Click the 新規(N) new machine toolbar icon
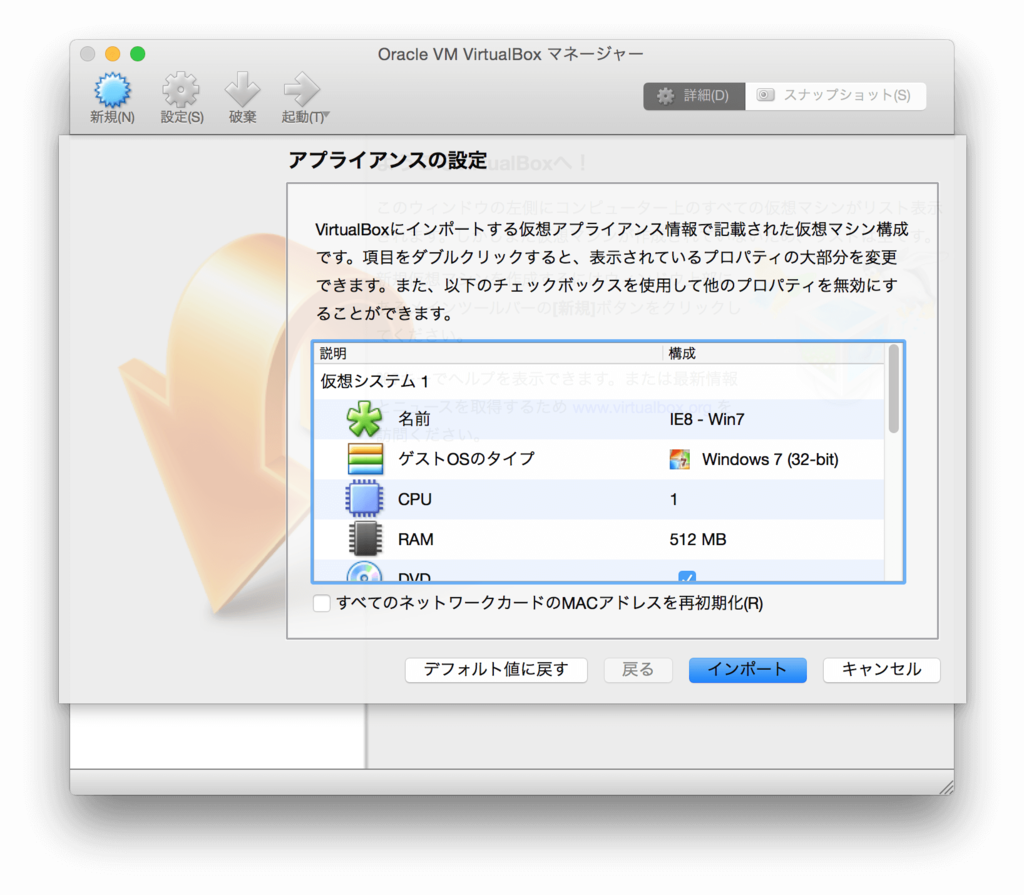Image resolution: width=1024 pixels, height=895 pixels. coord(112,90)
